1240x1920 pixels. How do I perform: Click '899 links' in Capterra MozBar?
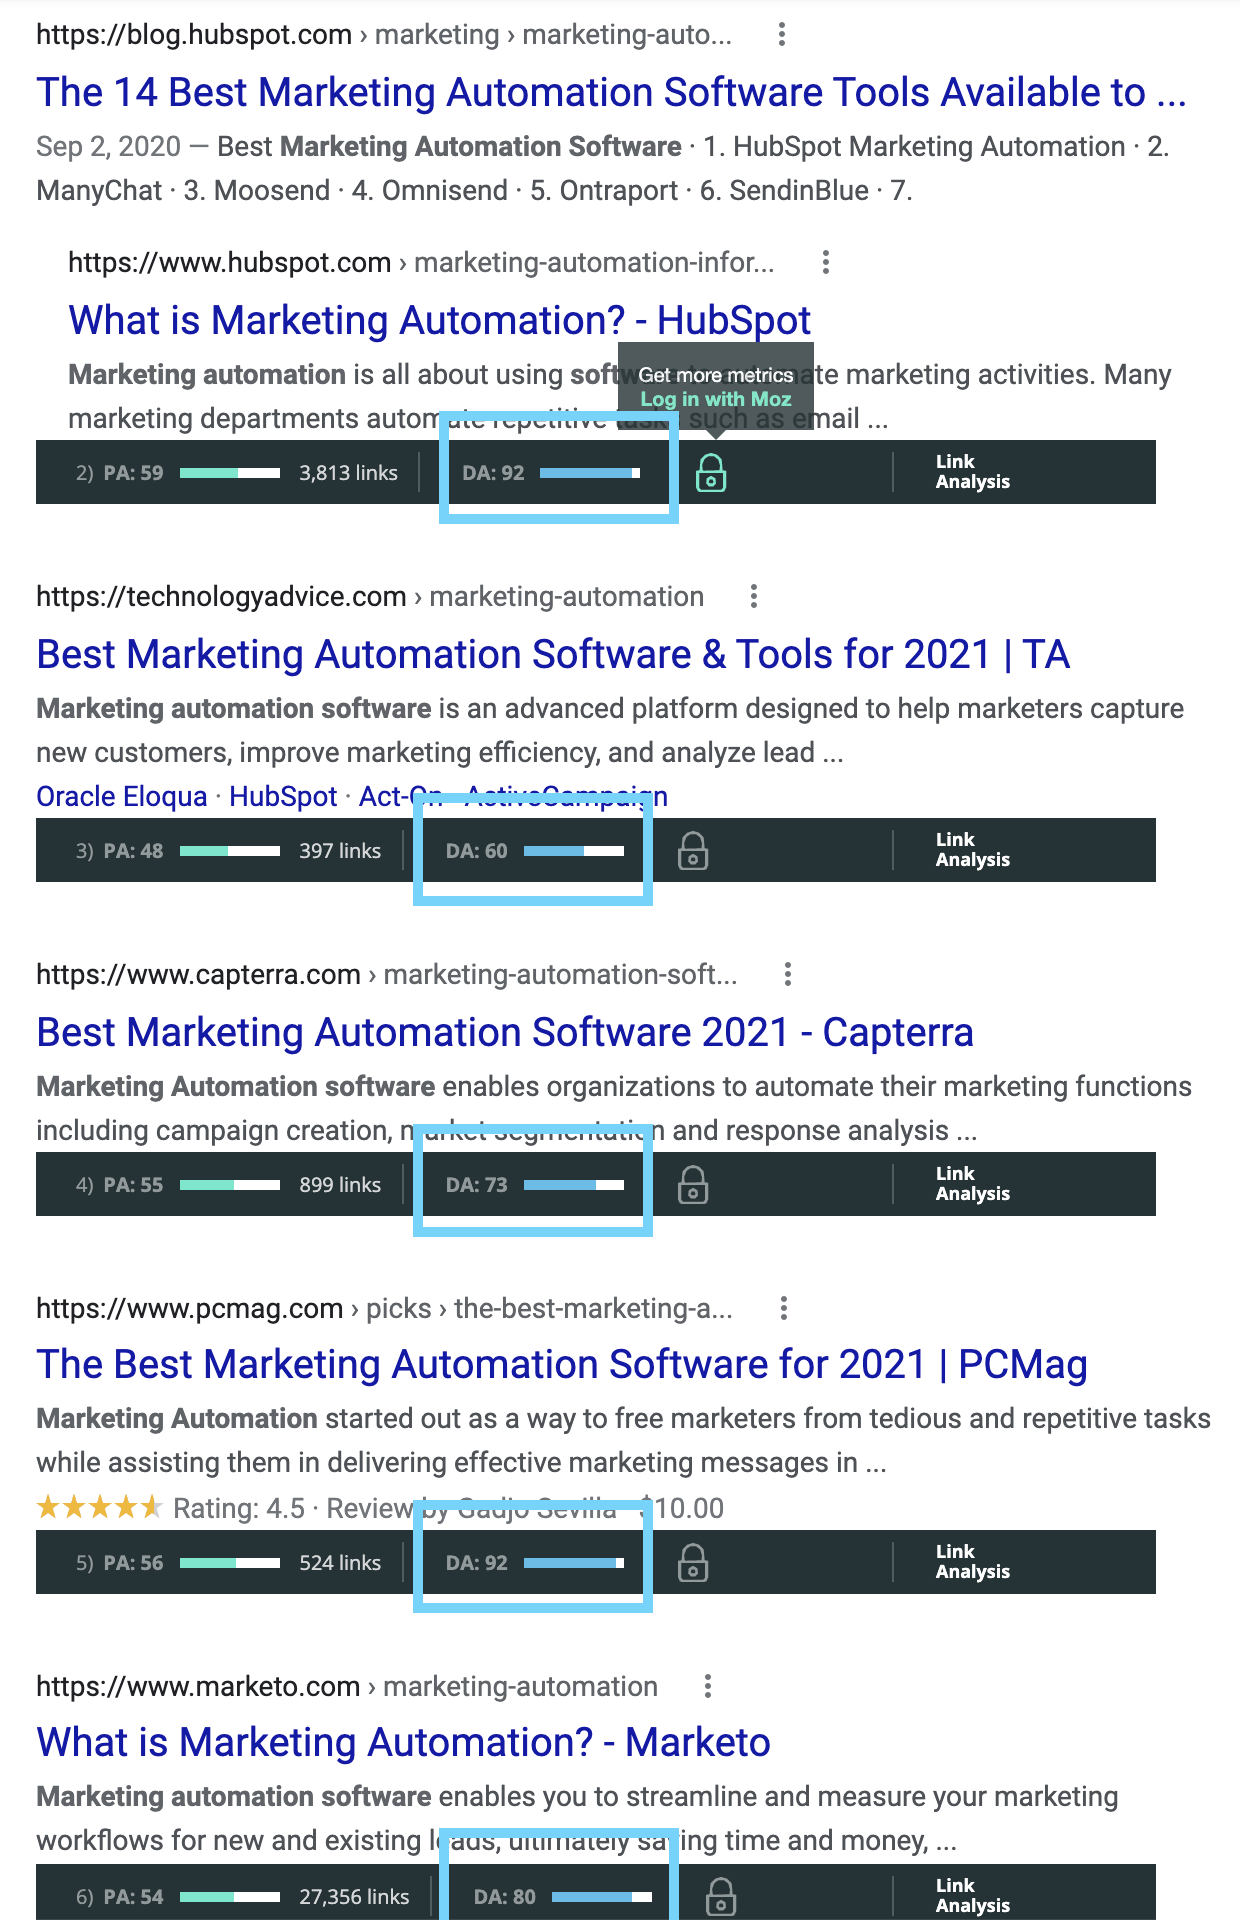tap(340, 1185)
